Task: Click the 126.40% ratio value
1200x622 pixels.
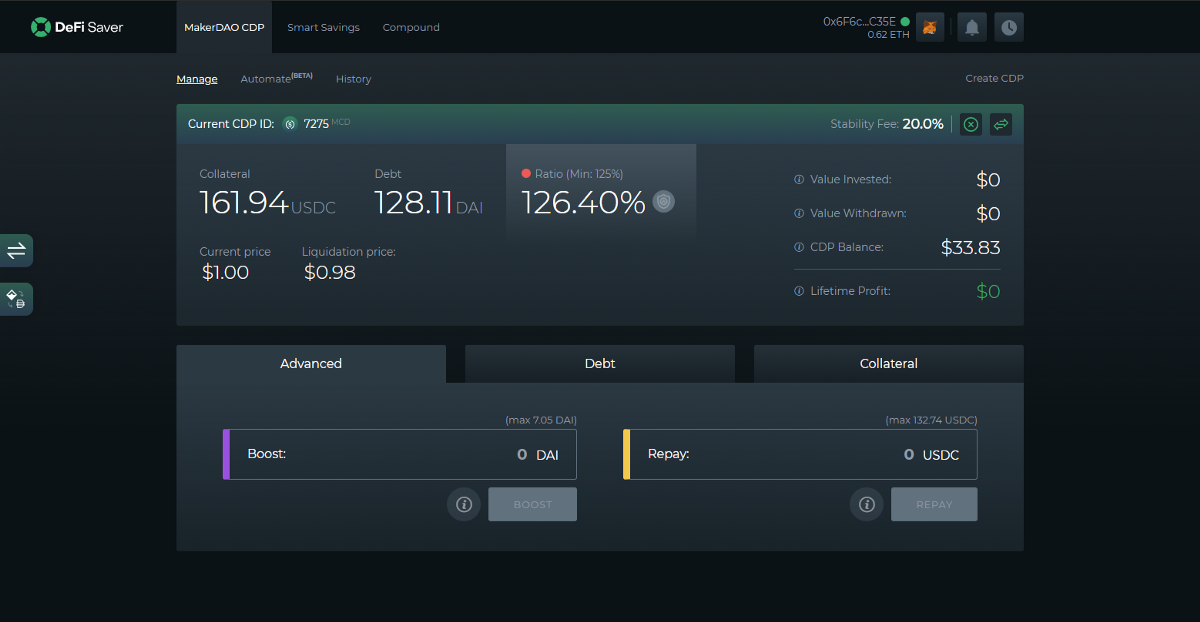Action: 584,203
